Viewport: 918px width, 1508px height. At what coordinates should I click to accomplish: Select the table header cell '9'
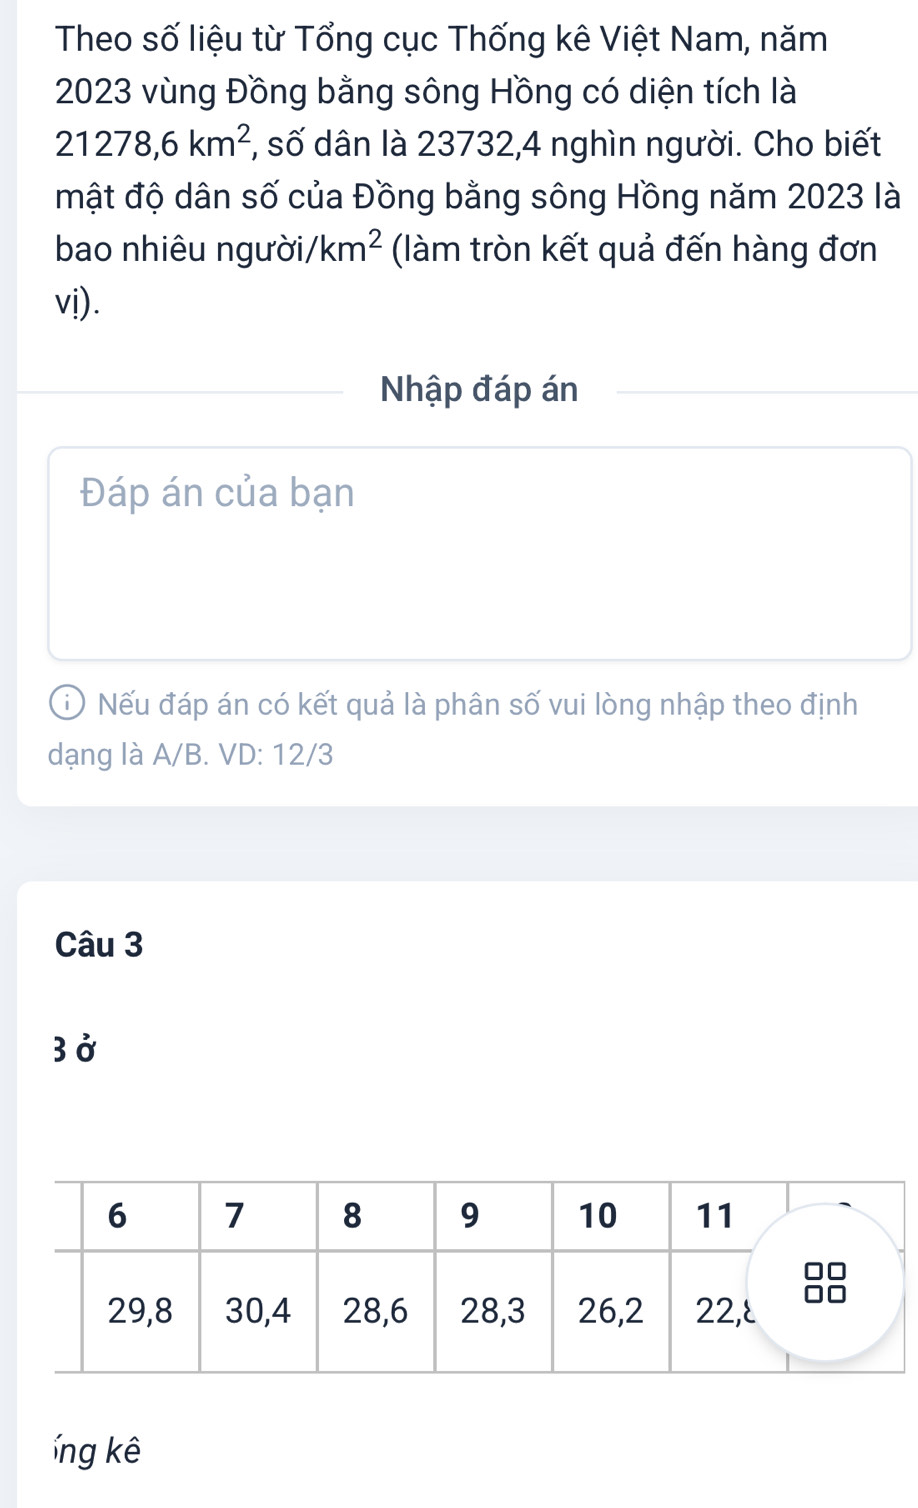[469, 1216]
